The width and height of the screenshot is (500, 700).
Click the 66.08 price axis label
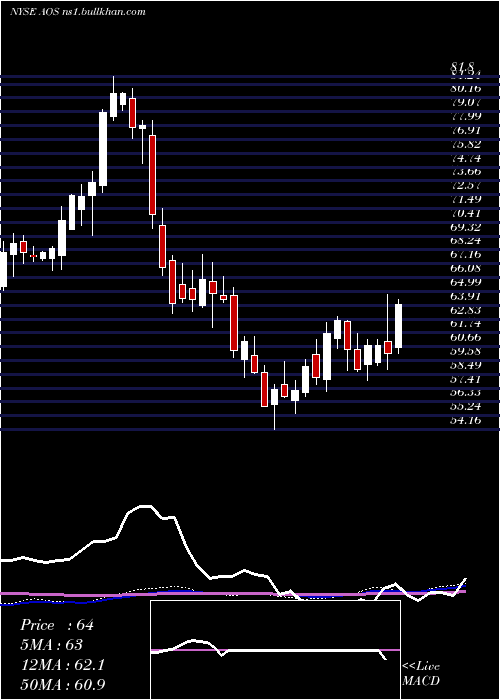tap(466, 268)
